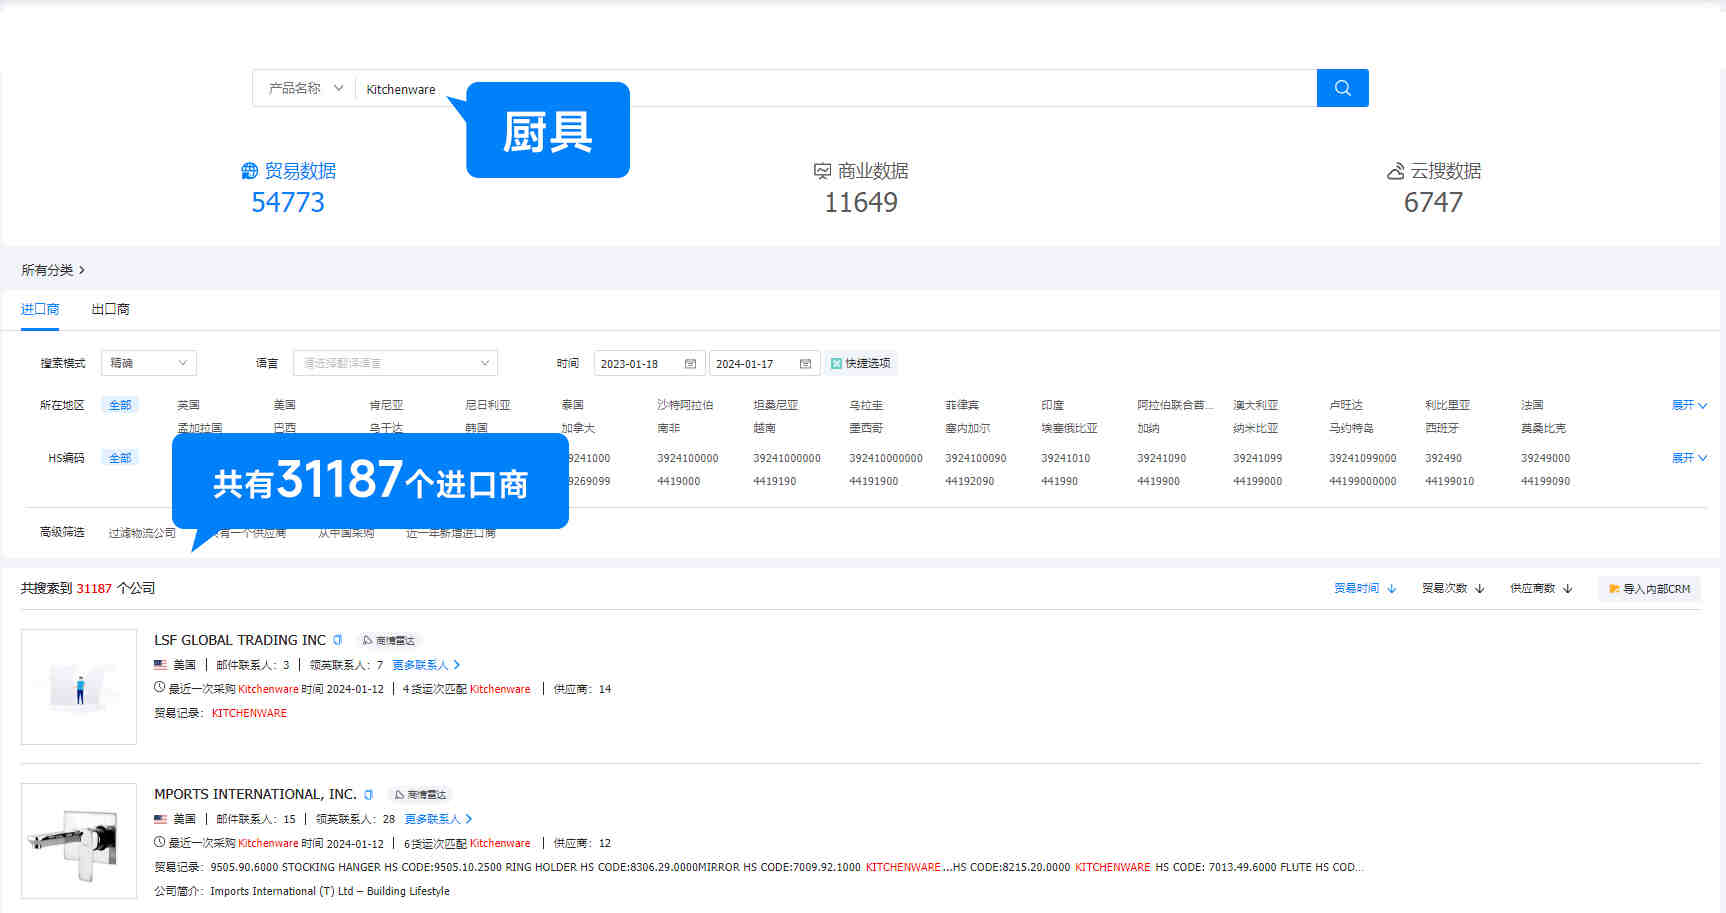
Task: Open the 语言 translation language dropdown
Action: click(x=395, y=363)
